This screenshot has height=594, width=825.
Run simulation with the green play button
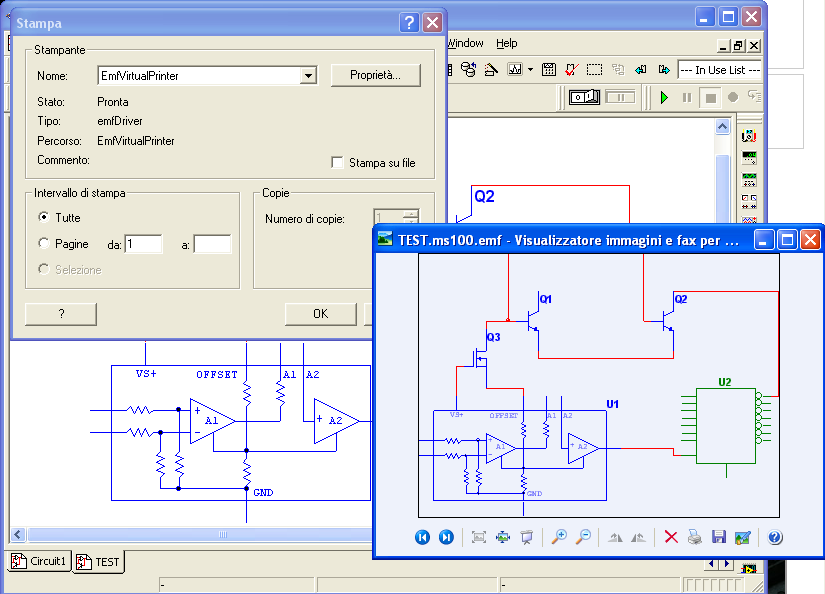(x=663, y=97)
